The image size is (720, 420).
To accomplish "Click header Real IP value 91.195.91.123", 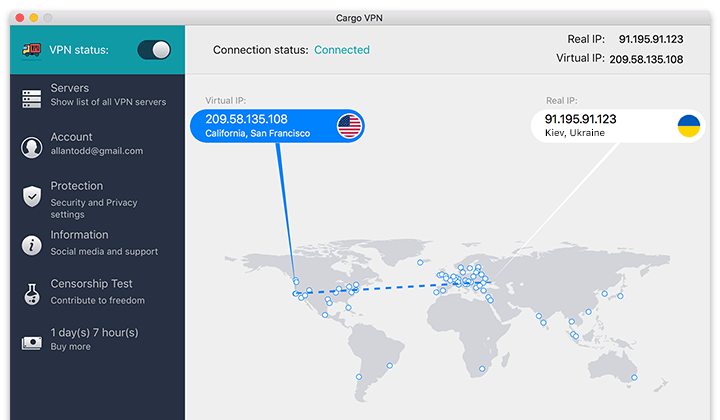I will pyautogui.click(x=651, y=39).
